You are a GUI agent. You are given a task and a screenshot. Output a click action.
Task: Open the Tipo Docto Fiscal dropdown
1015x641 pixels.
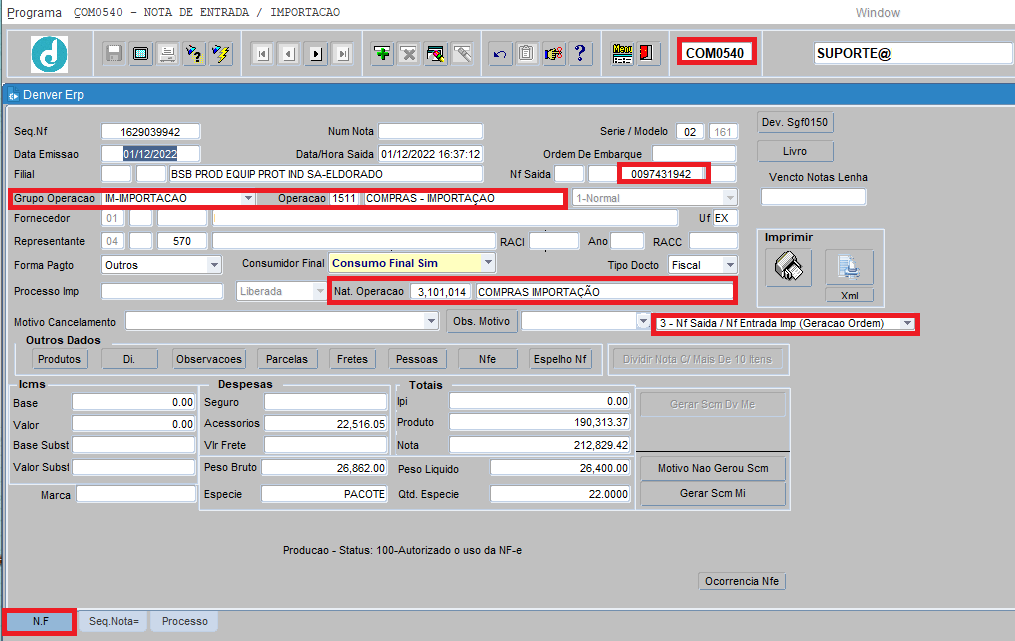click(x=730, y=265)
